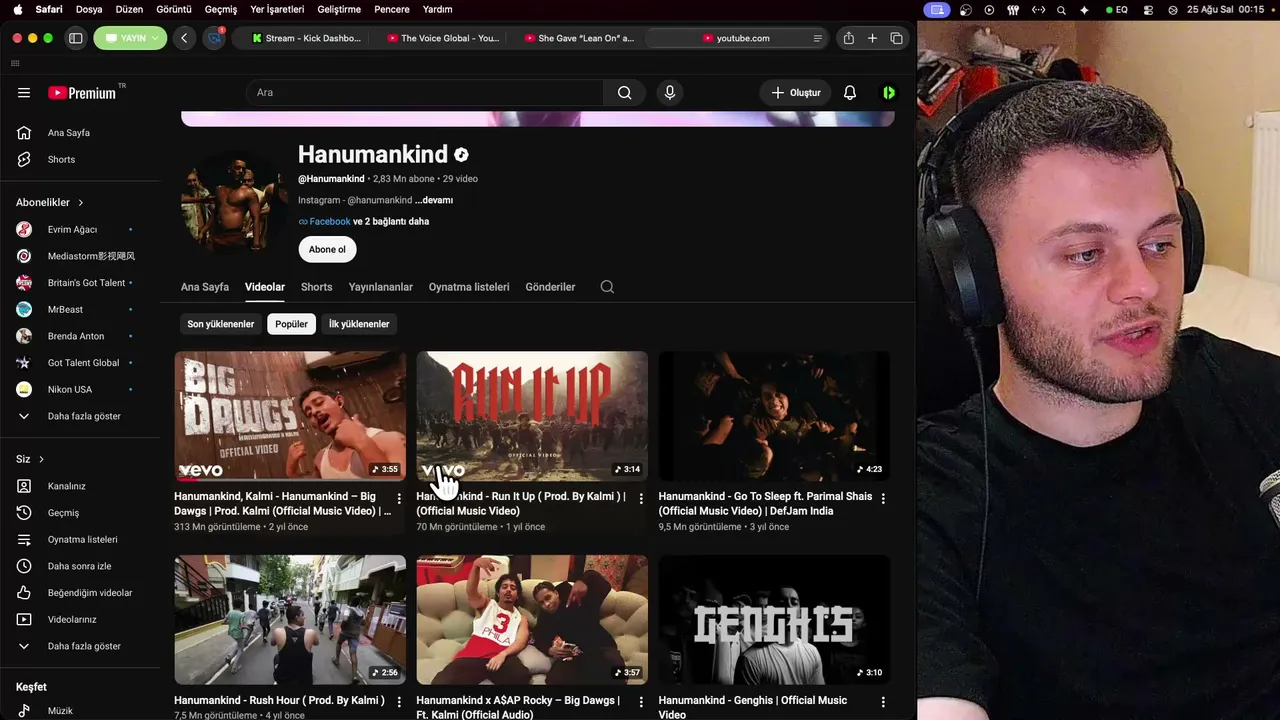Switch to the Gönderiler channel tab
The height and width of the screenshot is (720, 1280).
click(x=550, y=287)
